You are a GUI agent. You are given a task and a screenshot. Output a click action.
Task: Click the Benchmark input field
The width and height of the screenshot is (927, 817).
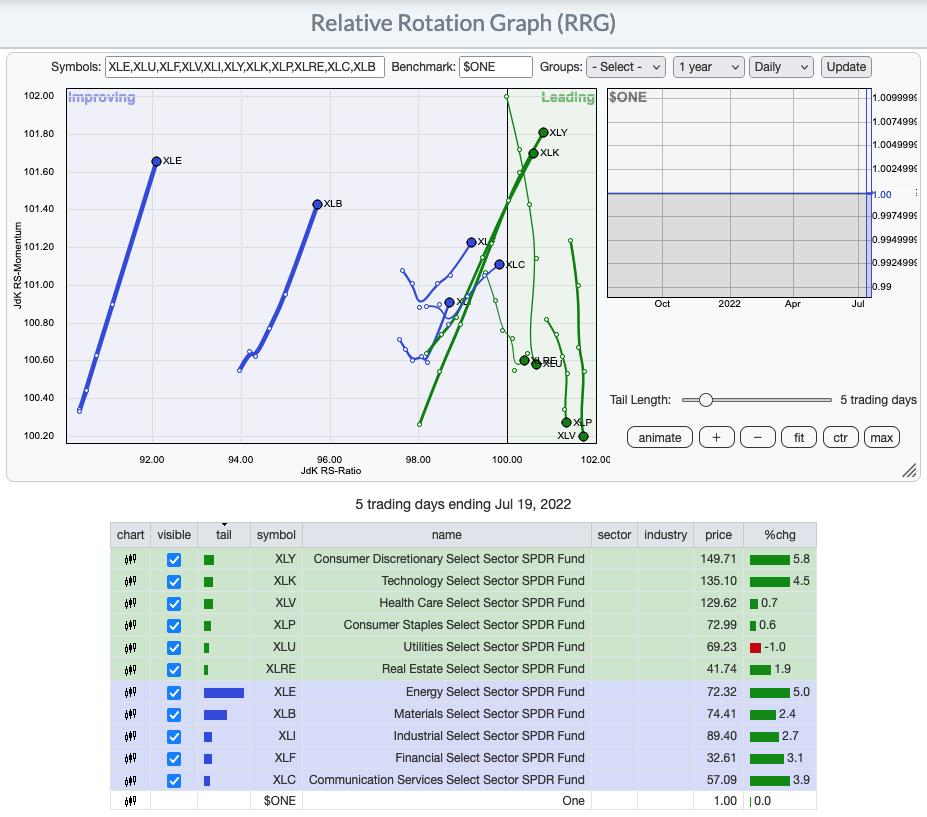pyautogui.click(x=495, y=67)
